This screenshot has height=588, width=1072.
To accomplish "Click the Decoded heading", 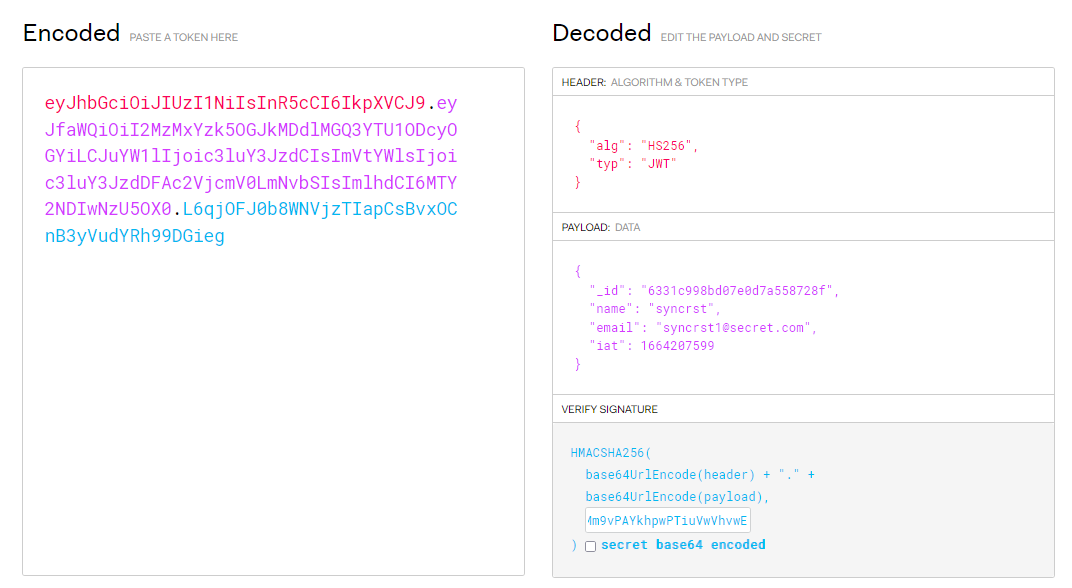I will coord(601,33).
